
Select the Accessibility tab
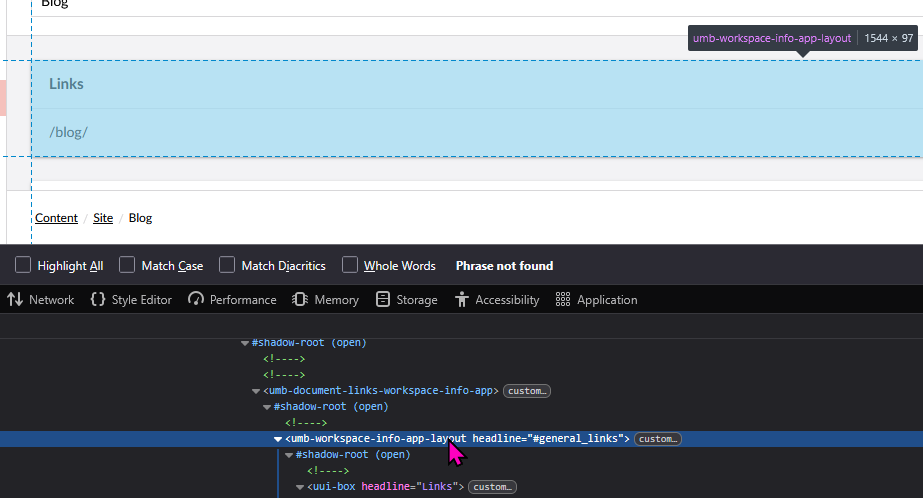pos(497,300)
